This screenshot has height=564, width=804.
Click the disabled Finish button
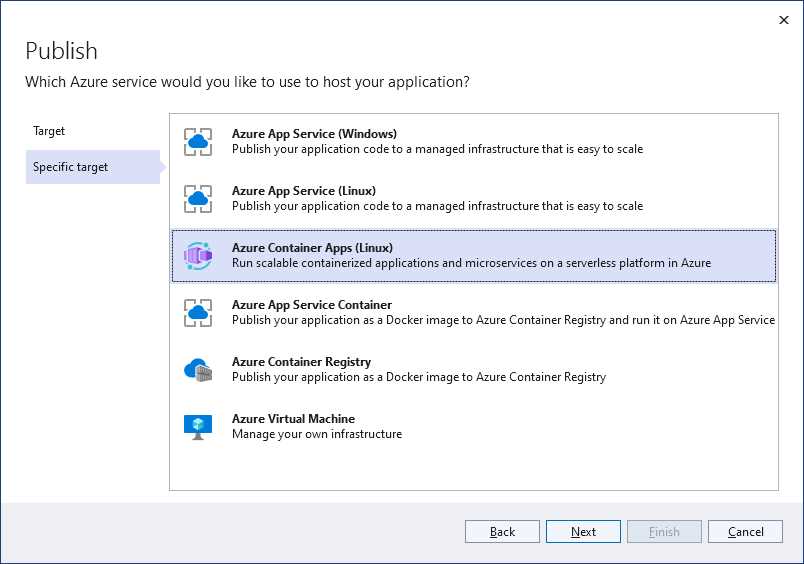(664, 532)
